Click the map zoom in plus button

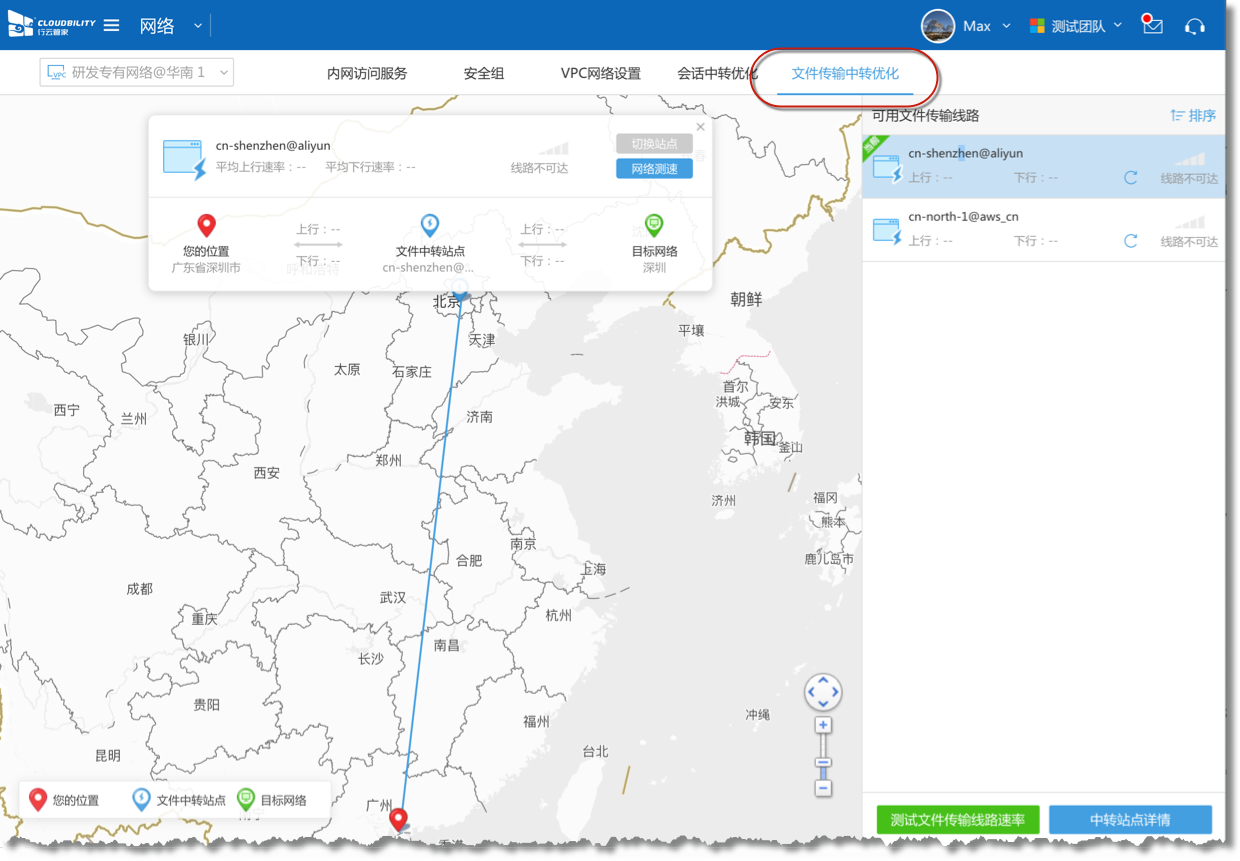[823, 725]
